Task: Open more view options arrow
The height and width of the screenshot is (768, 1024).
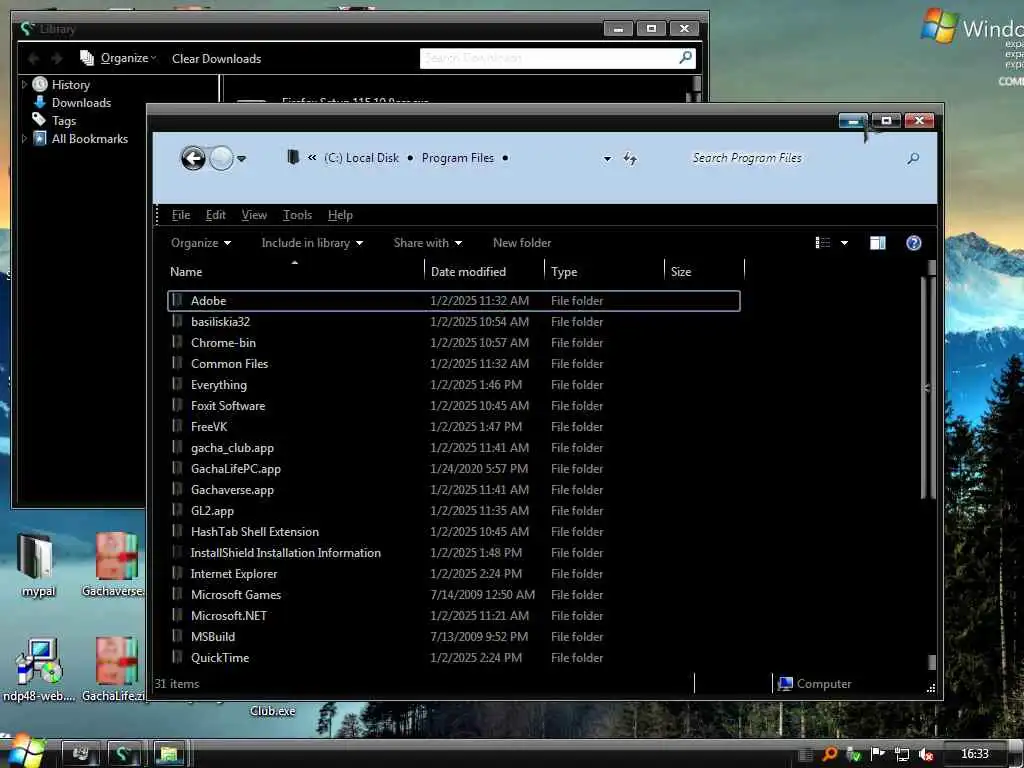Action: pos(844,243)
